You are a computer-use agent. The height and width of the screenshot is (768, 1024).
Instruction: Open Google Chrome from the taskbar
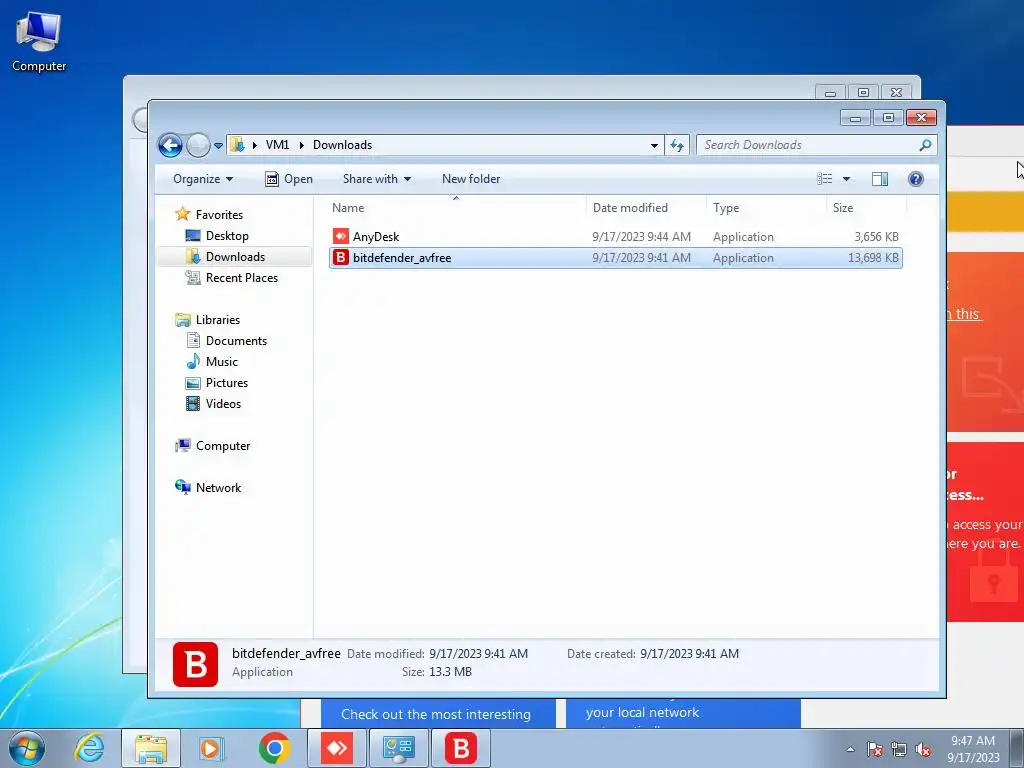click(274, 748)
